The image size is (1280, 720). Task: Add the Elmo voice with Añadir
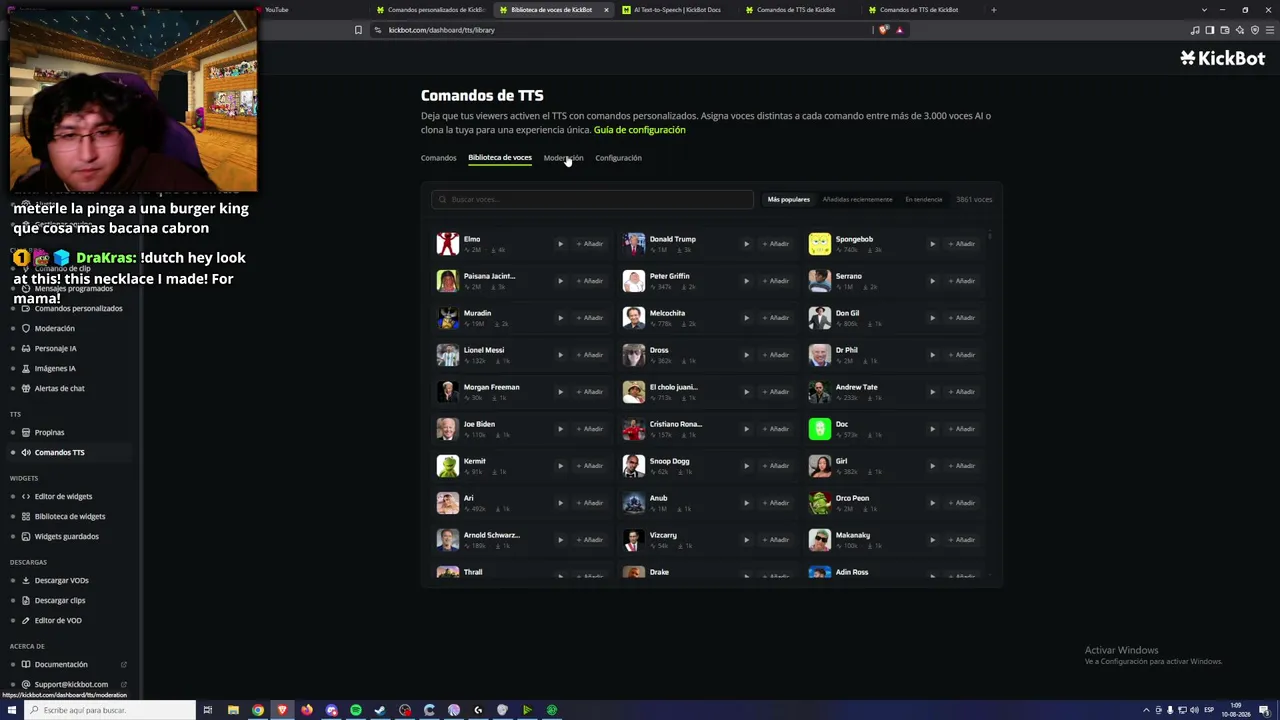coord(590,244)
